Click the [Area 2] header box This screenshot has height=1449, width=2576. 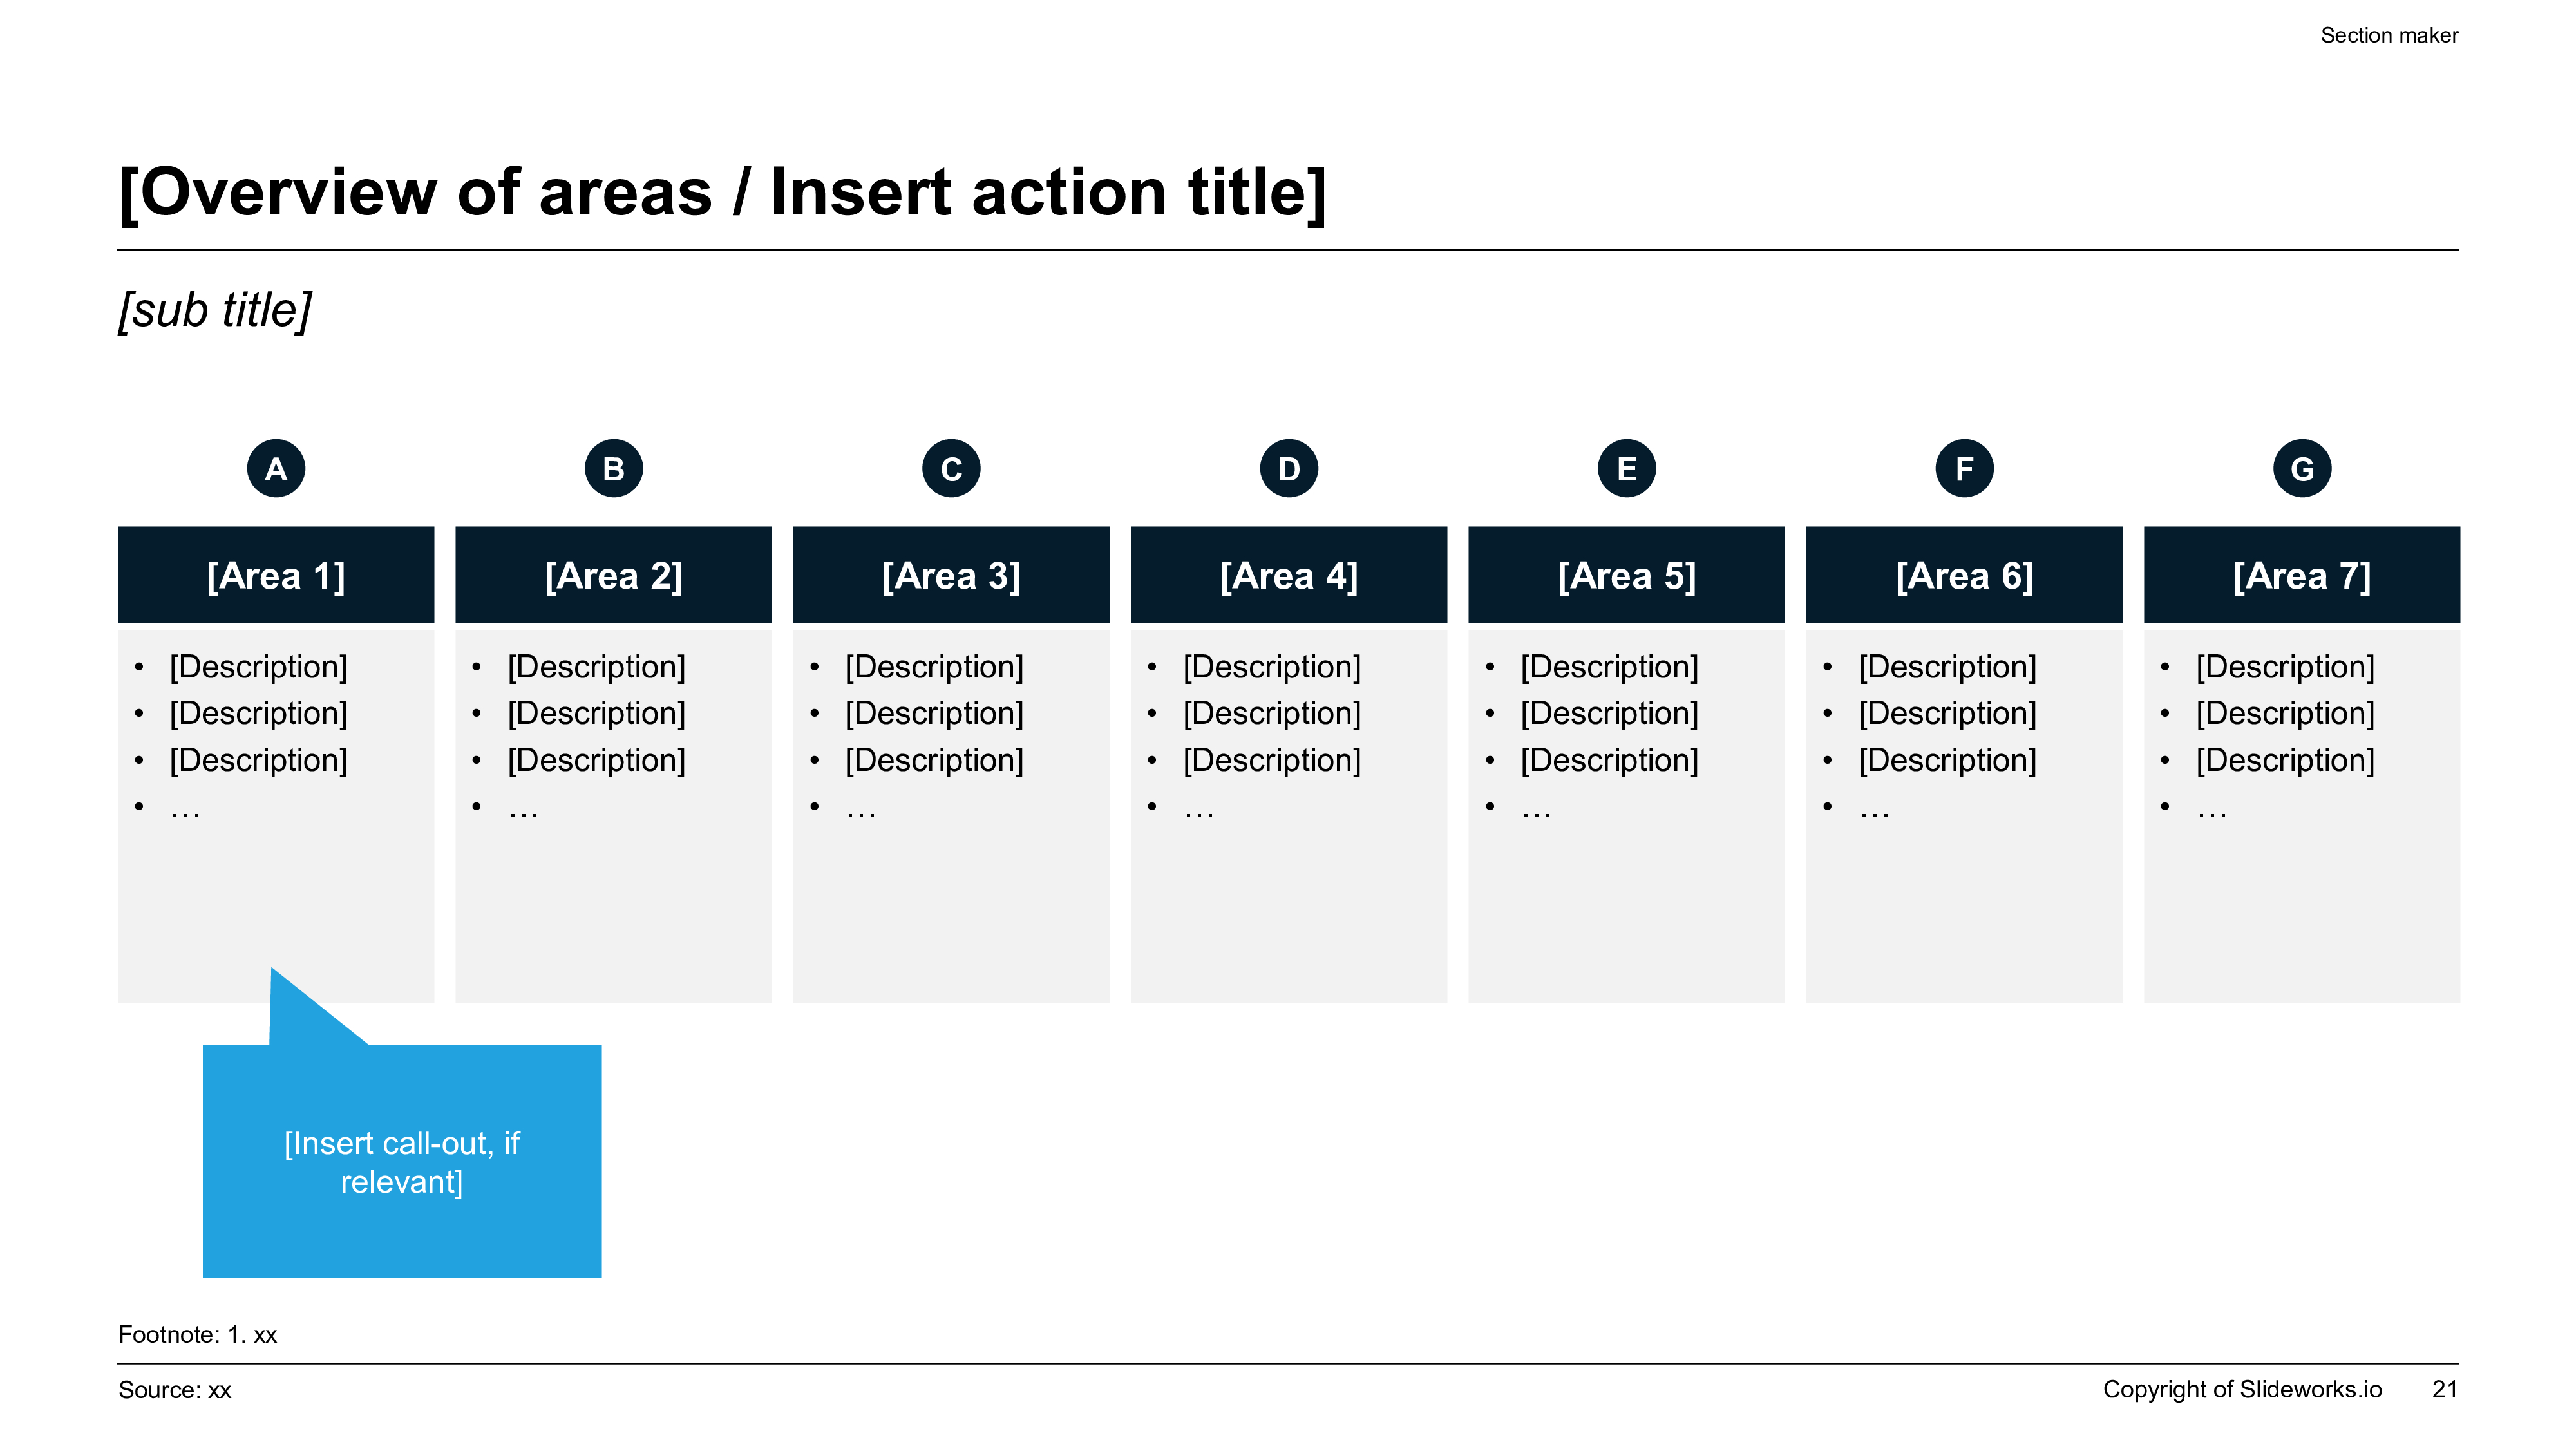[614, 575]
